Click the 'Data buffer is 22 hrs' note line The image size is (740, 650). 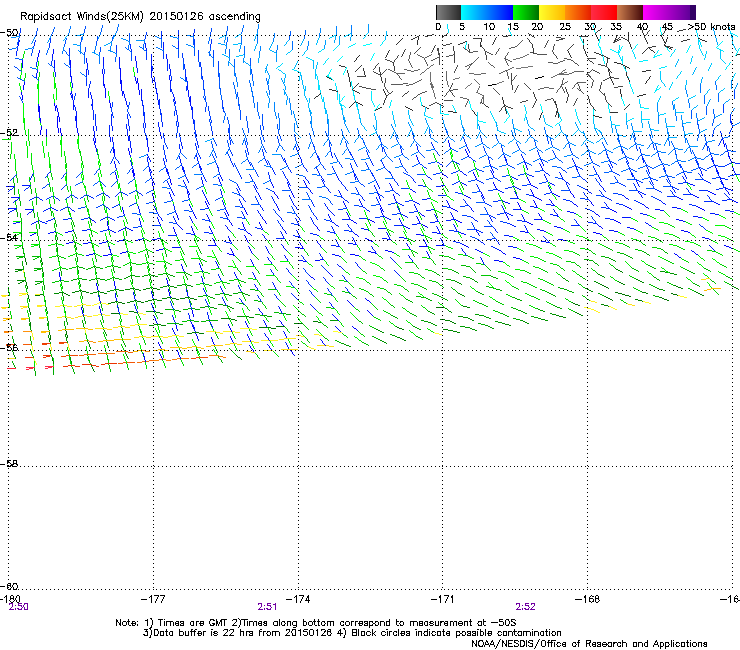(x=352, y=633)
